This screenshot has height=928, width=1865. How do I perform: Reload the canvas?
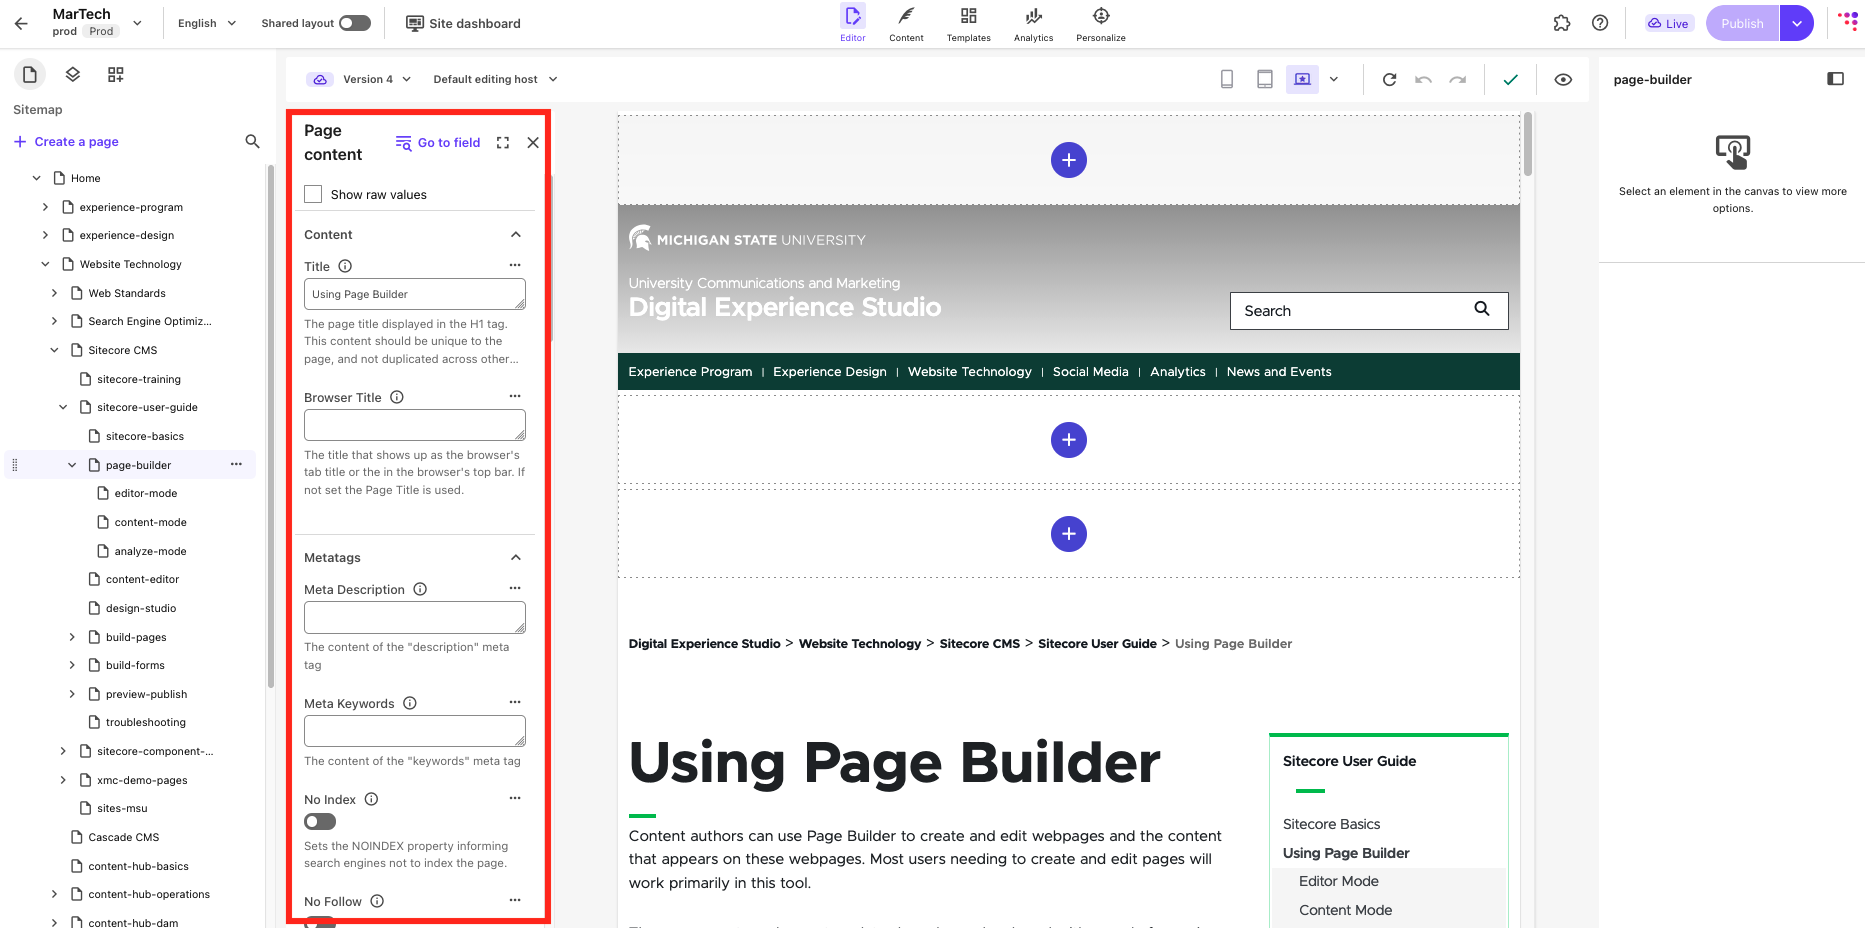coord(1389,79)
